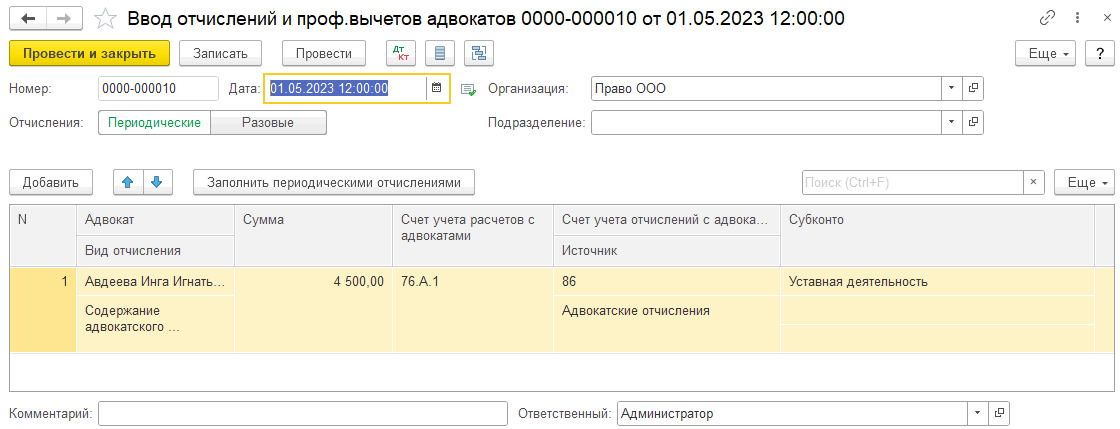Move row up with blue arrow
The width and height of the screenshot is (1120, 429).
coord(128,182)
